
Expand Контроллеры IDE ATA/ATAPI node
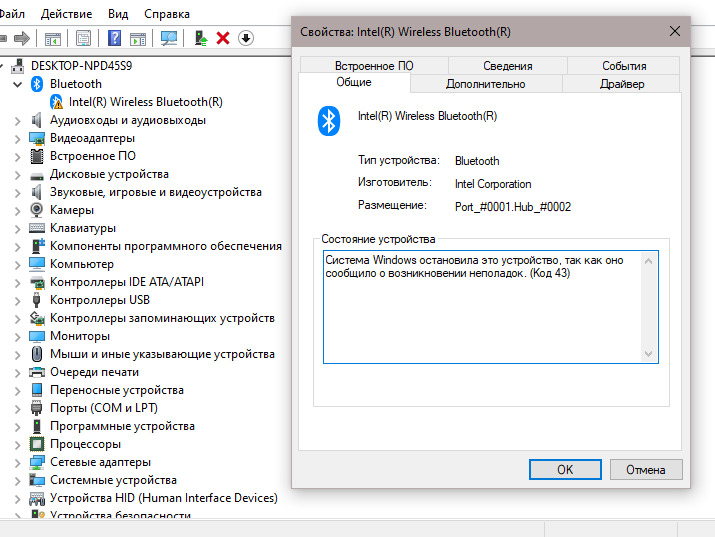coord(18,283)
